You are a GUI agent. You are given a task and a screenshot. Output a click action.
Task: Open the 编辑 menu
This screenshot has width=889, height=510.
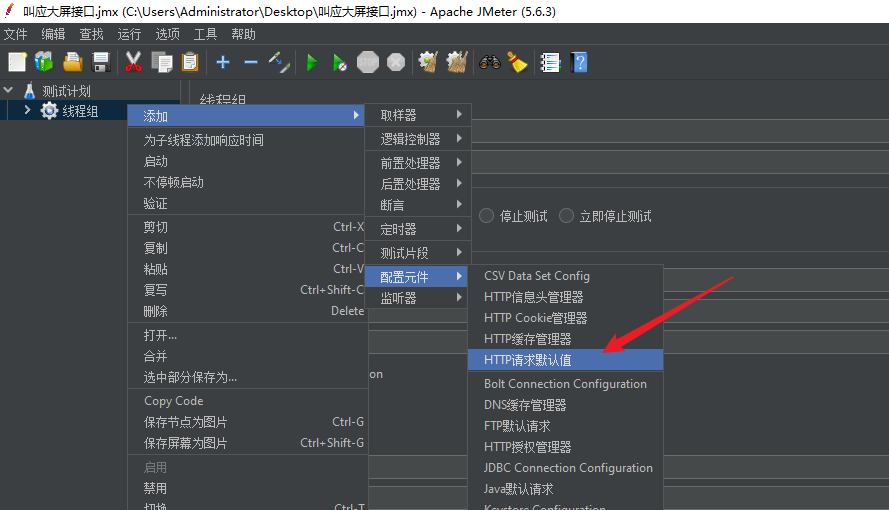click(x=53, y=34)
